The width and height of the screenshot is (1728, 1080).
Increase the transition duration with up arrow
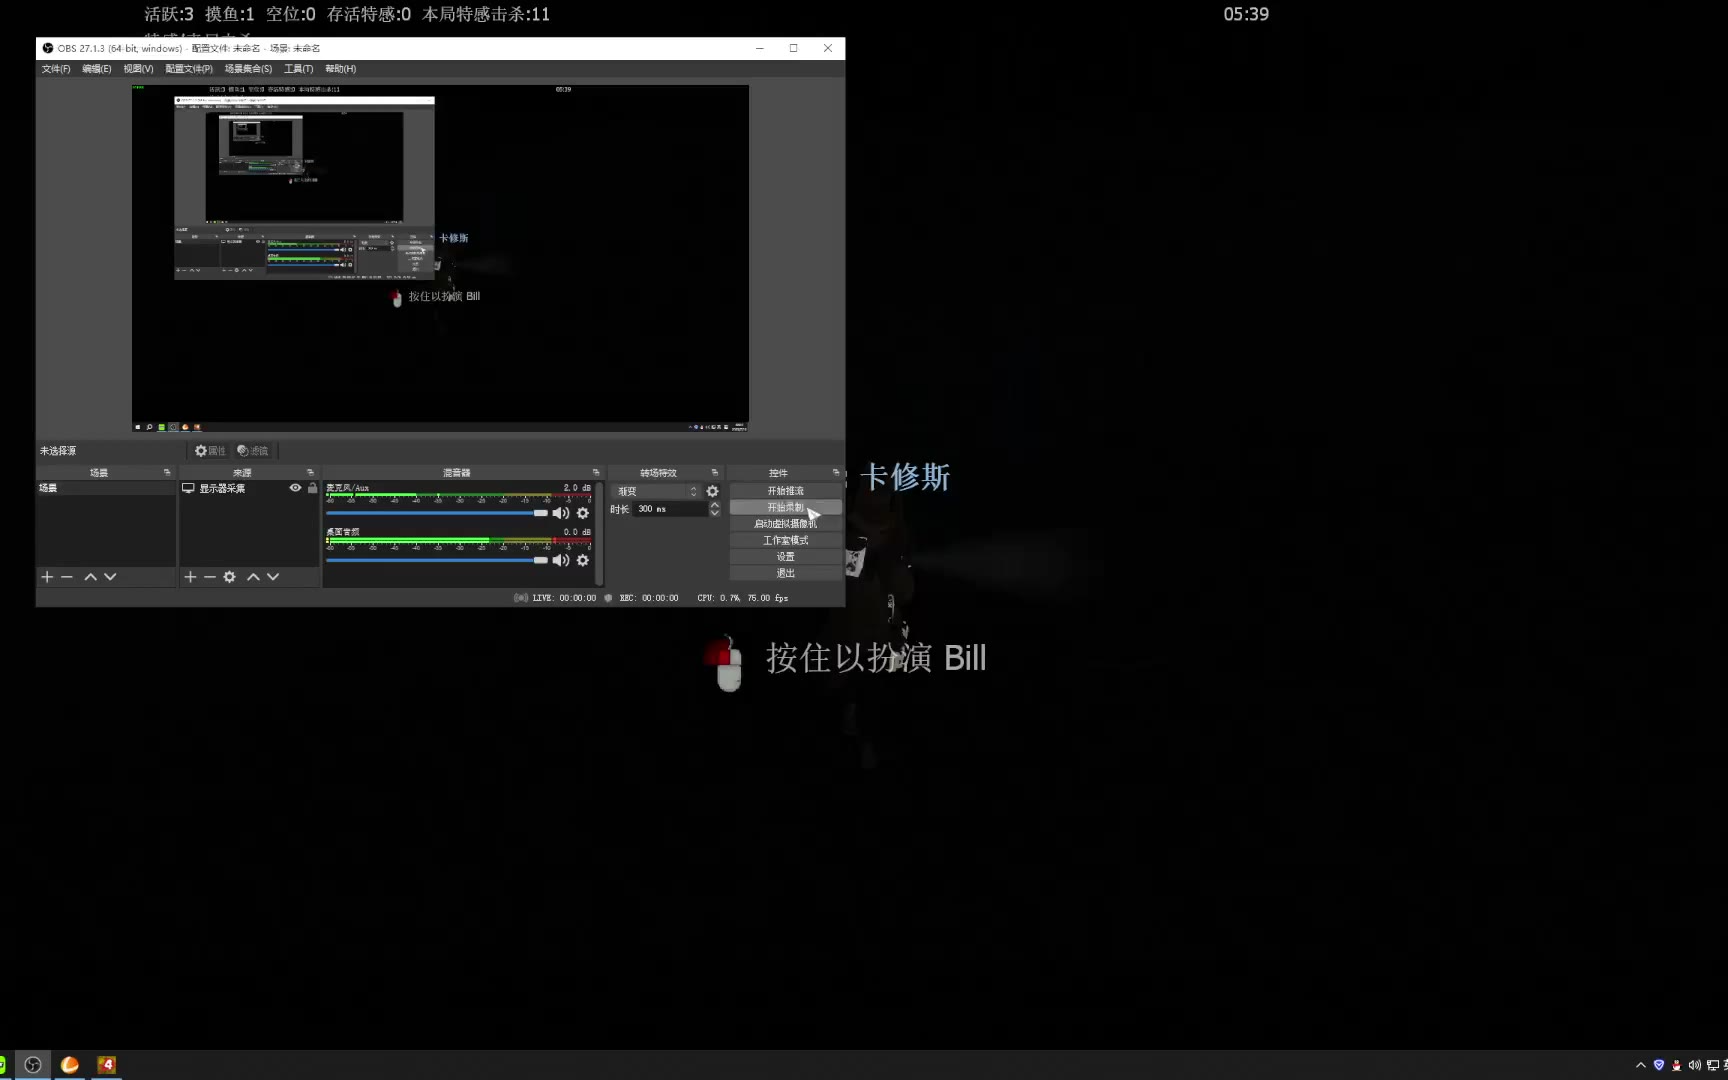point(714,505)
